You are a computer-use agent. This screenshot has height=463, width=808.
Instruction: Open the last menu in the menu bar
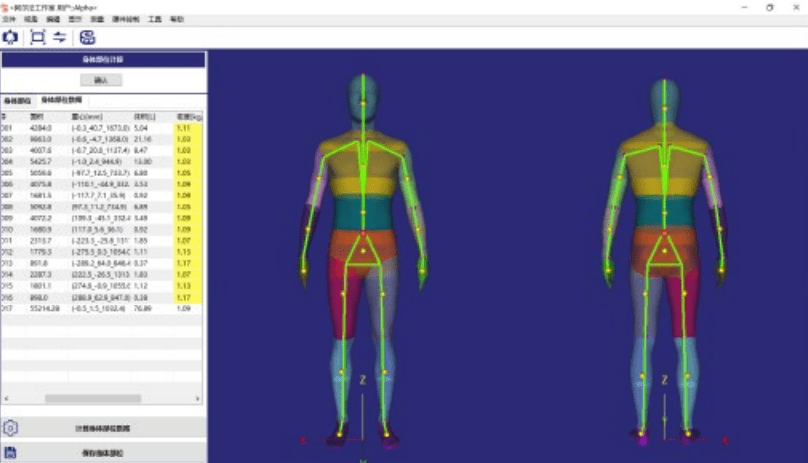pos(177,19)
